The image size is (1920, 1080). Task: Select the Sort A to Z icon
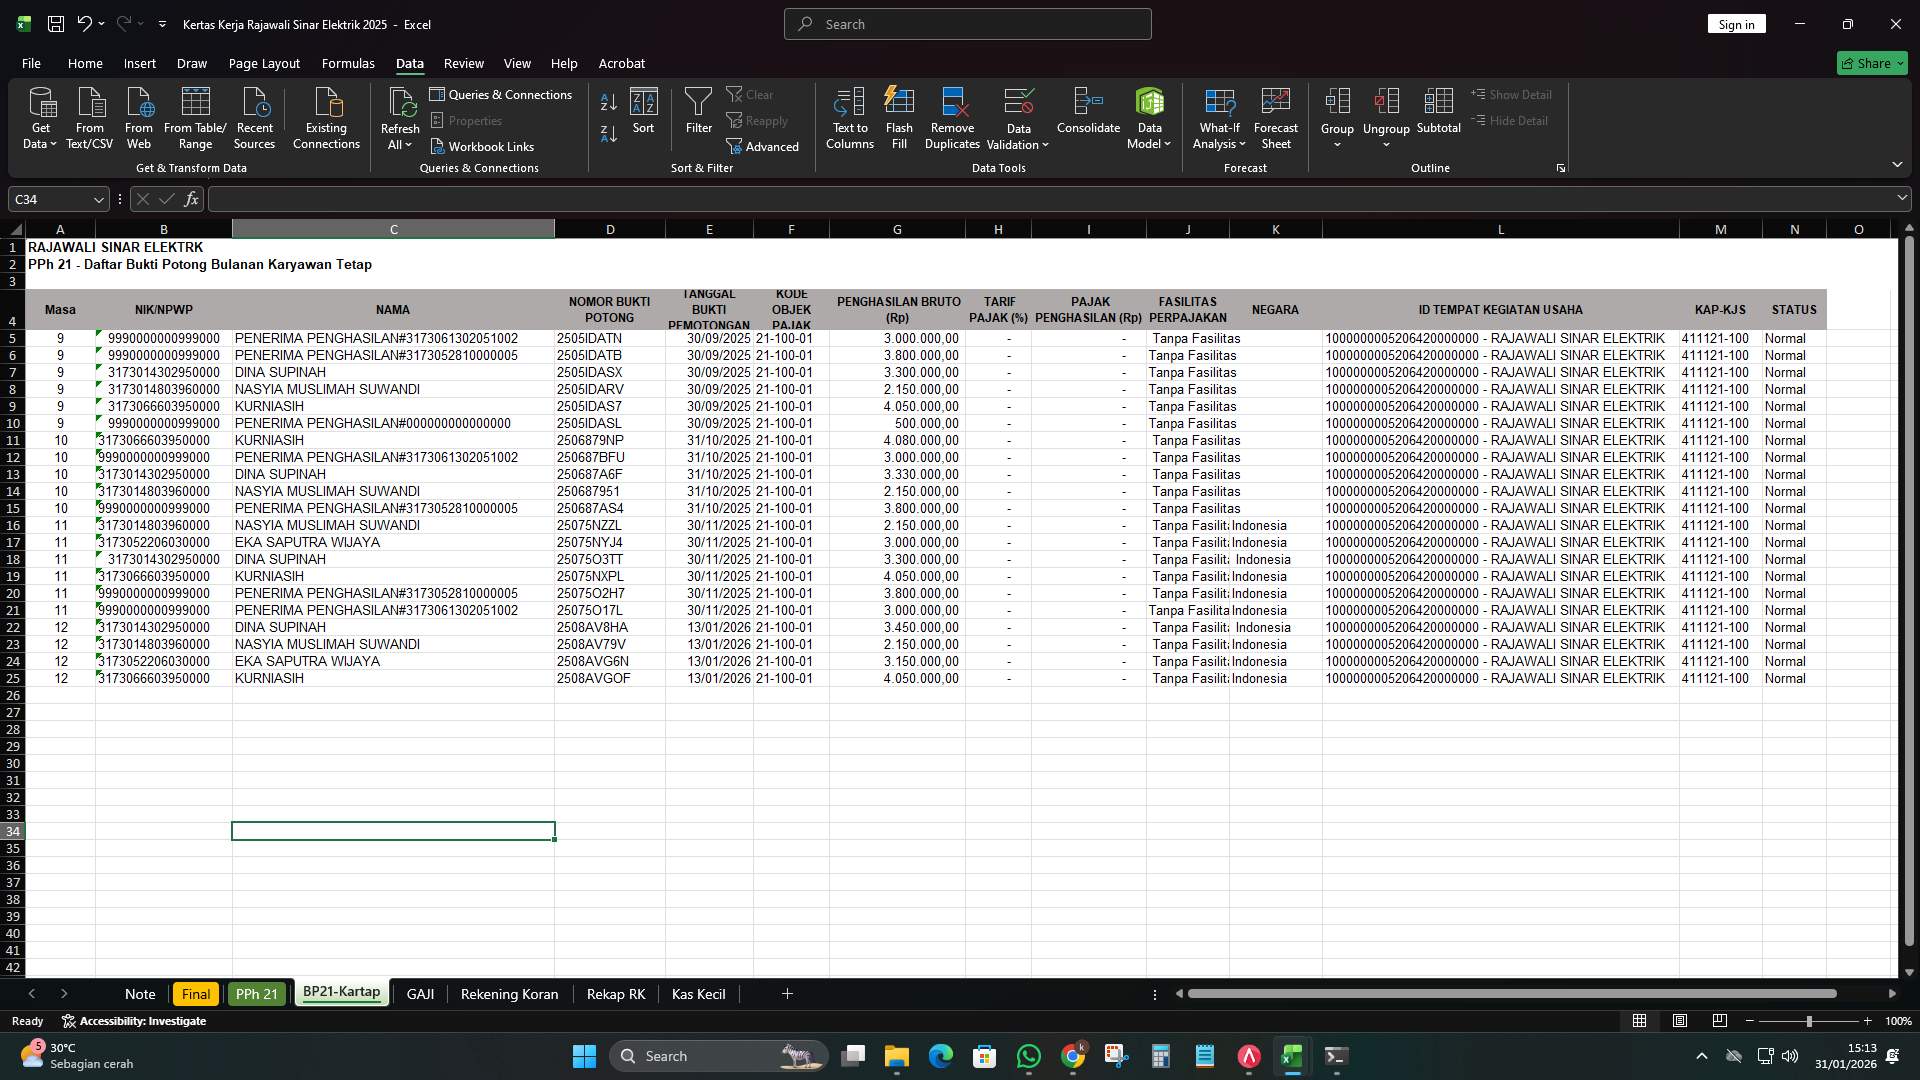(607, 103)
